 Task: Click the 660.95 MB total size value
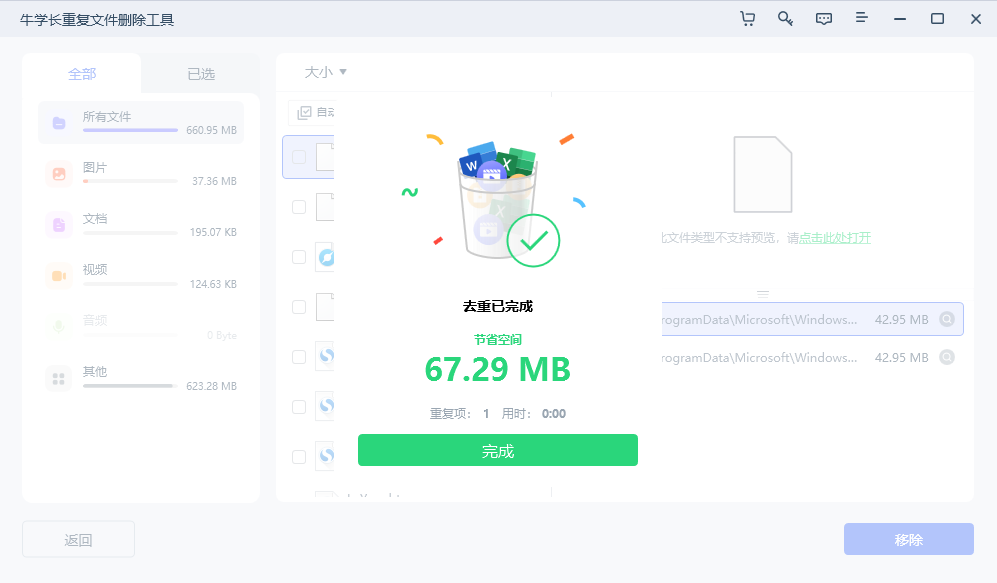coord(211,130)
